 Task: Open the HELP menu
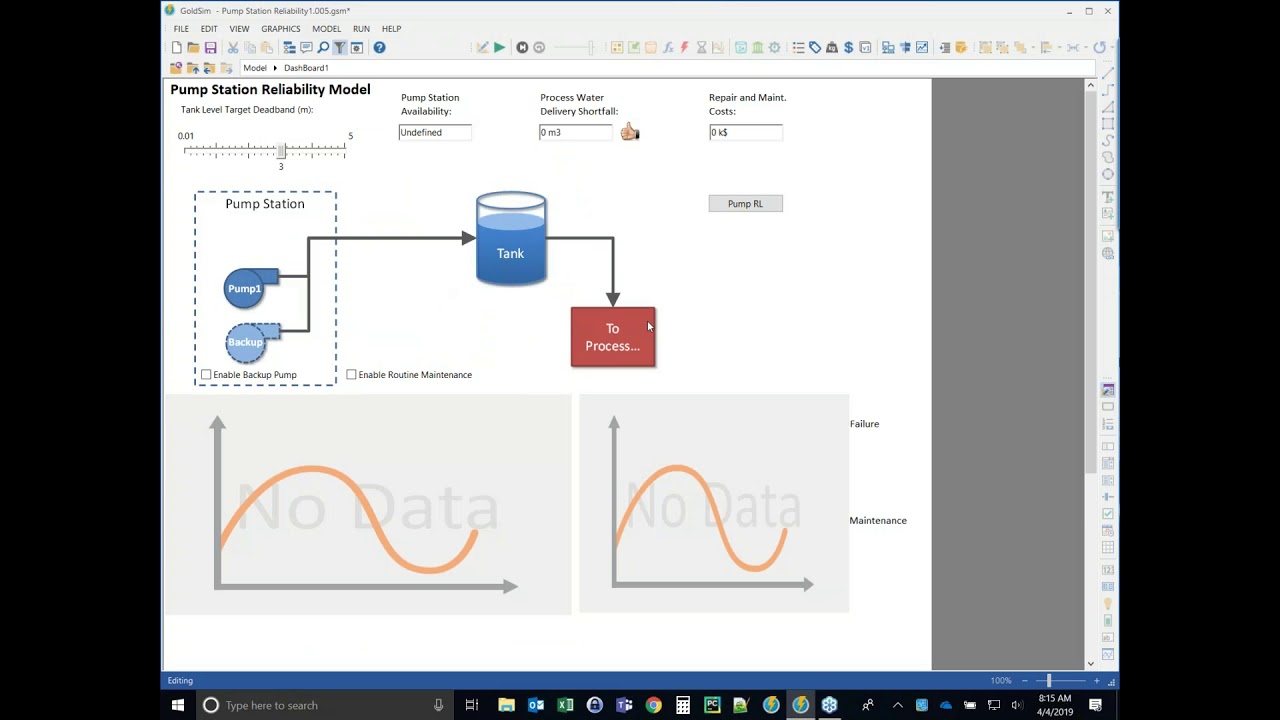click(391, 29)
